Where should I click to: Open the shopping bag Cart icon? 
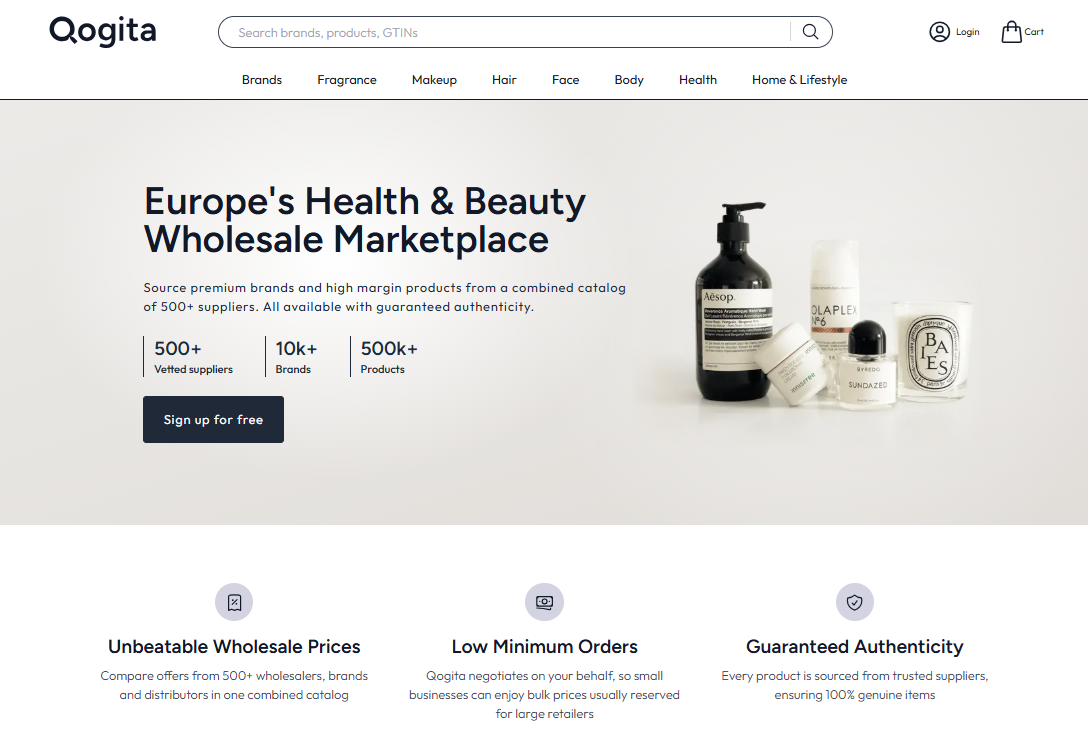coord(1011,32)
